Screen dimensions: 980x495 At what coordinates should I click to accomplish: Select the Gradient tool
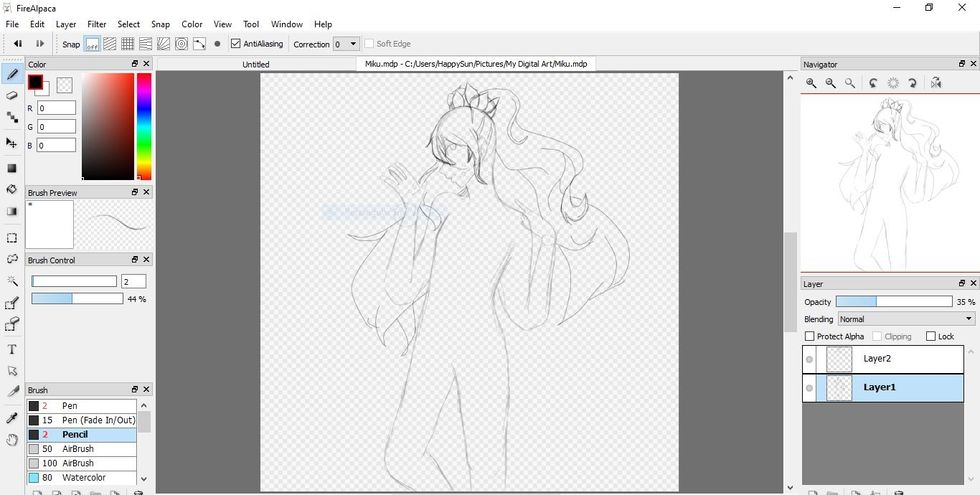12,211
